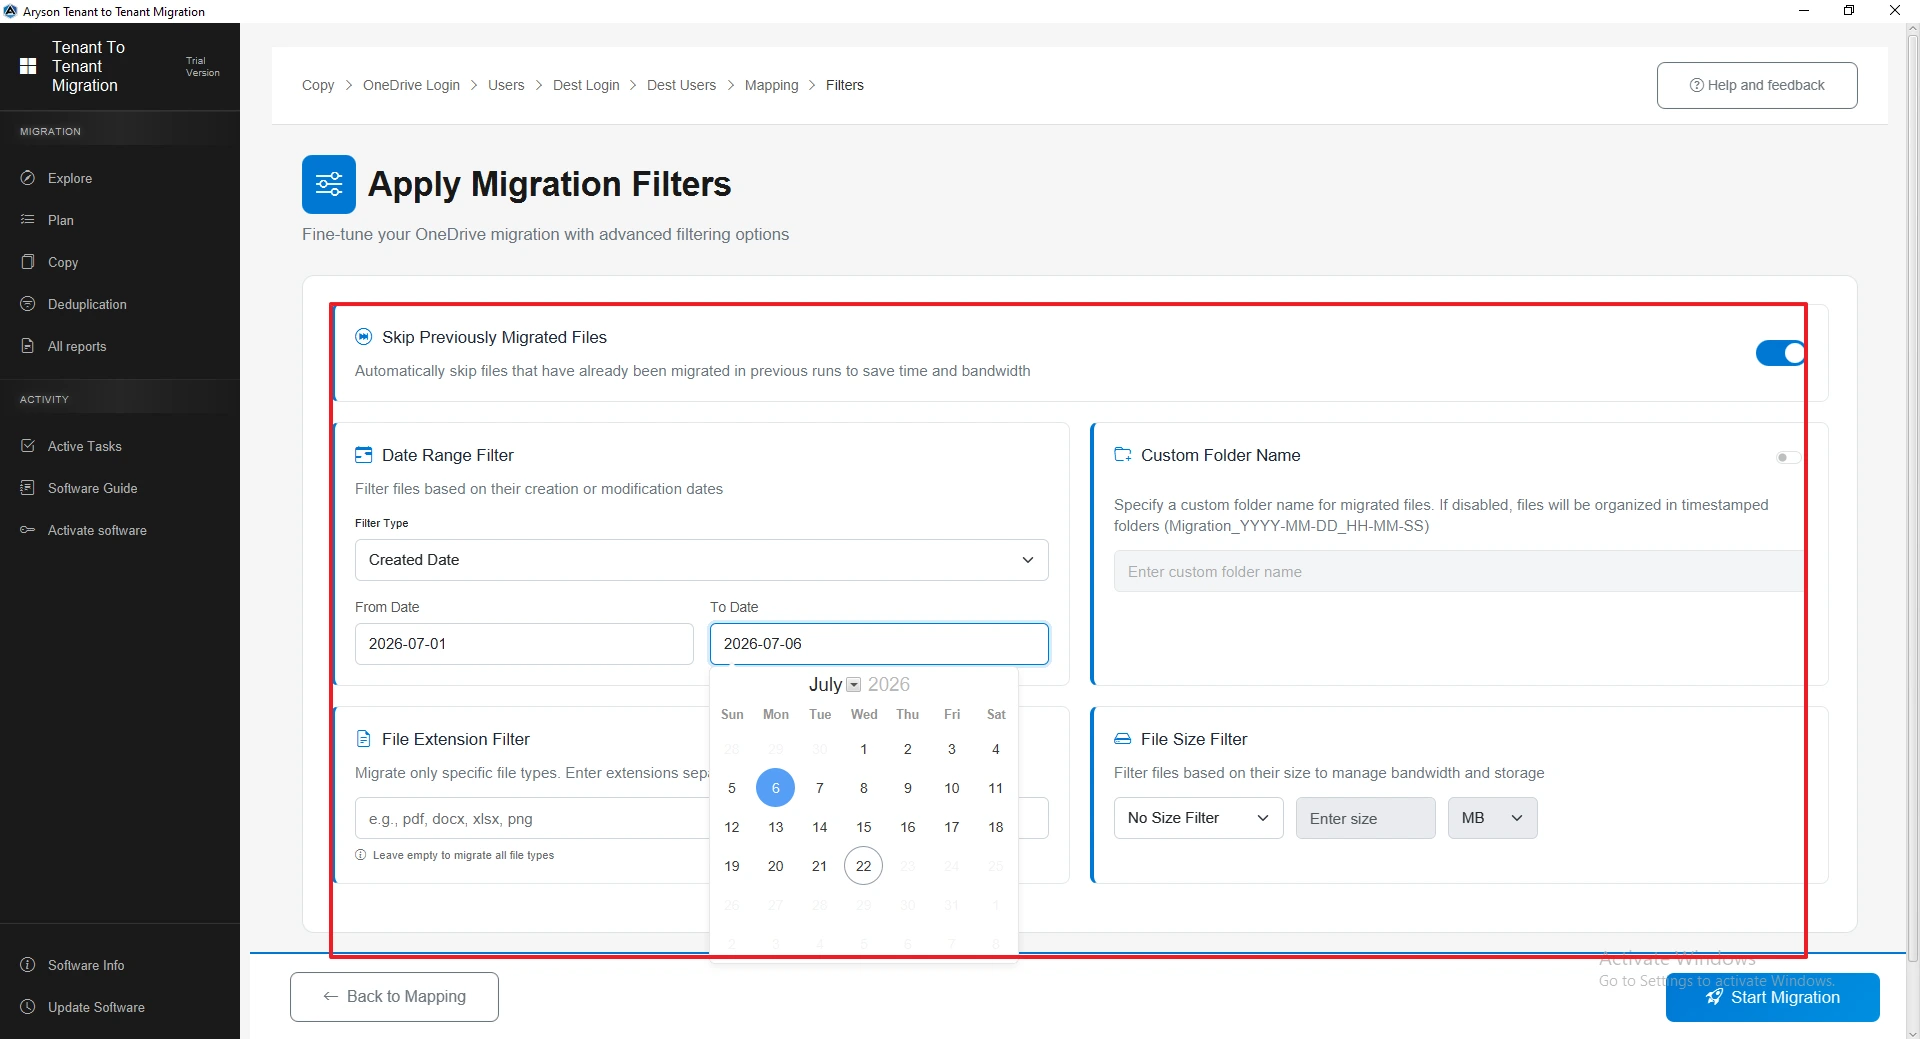Viewport: 1920px width, 1039px height.
Task: Choose July 19 in calendar
Action: (732, 866)
